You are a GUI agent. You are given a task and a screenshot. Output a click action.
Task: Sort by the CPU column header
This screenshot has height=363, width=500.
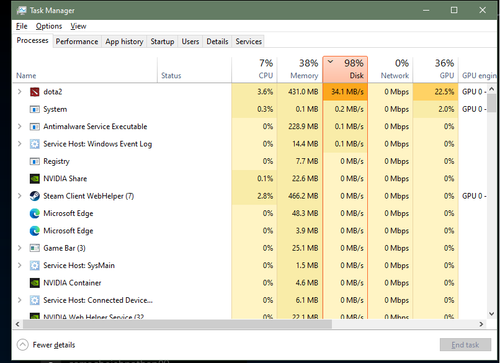pyautogui.click(x=254, y=70)
